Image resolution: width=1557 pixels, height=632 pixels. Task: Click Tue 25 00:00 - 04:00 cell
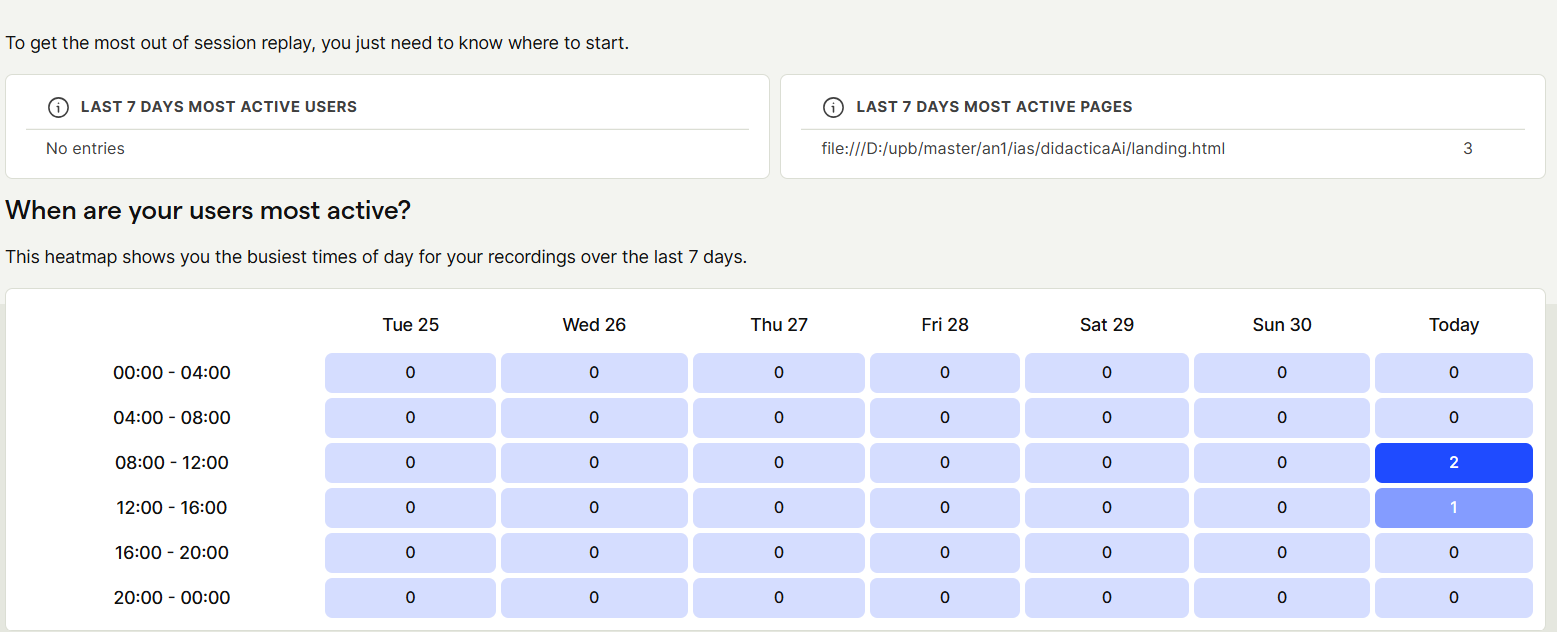pos(410,373)
